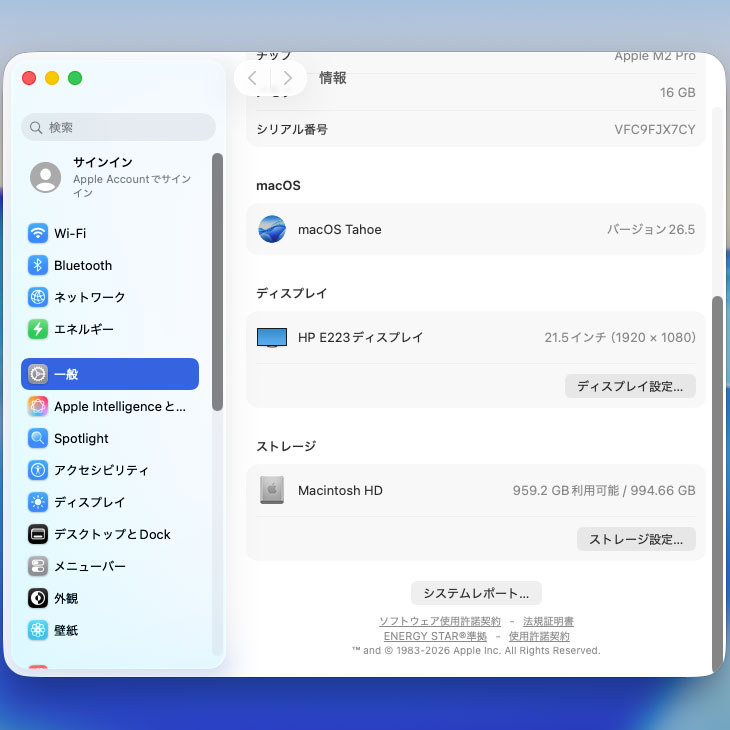Select ネットワーク in the sidebar
The image size is (730, 730).
[110, 297]
